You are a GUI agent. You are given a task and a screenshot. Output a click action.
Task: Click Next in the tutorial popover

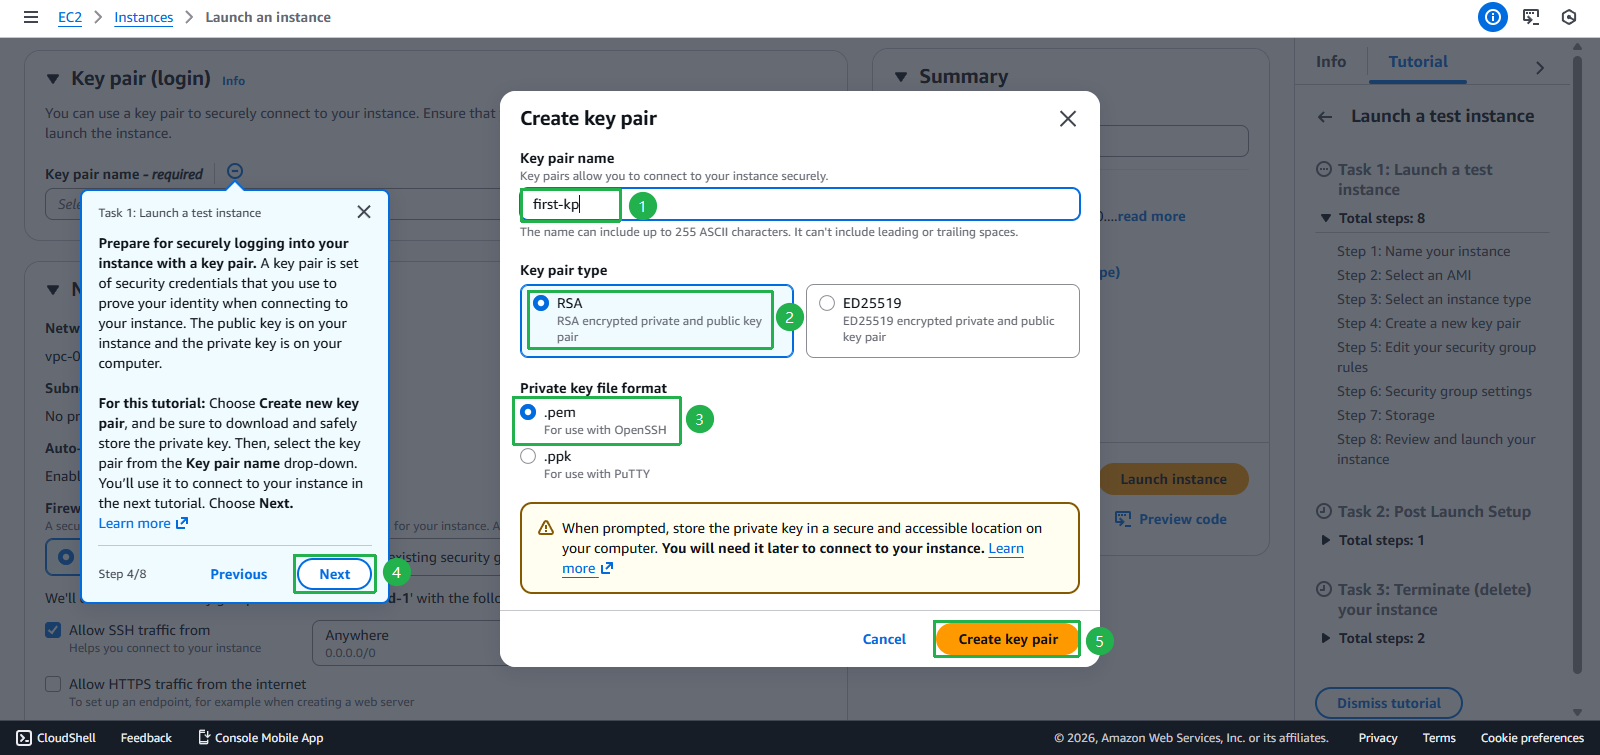(x=334, y=574)
